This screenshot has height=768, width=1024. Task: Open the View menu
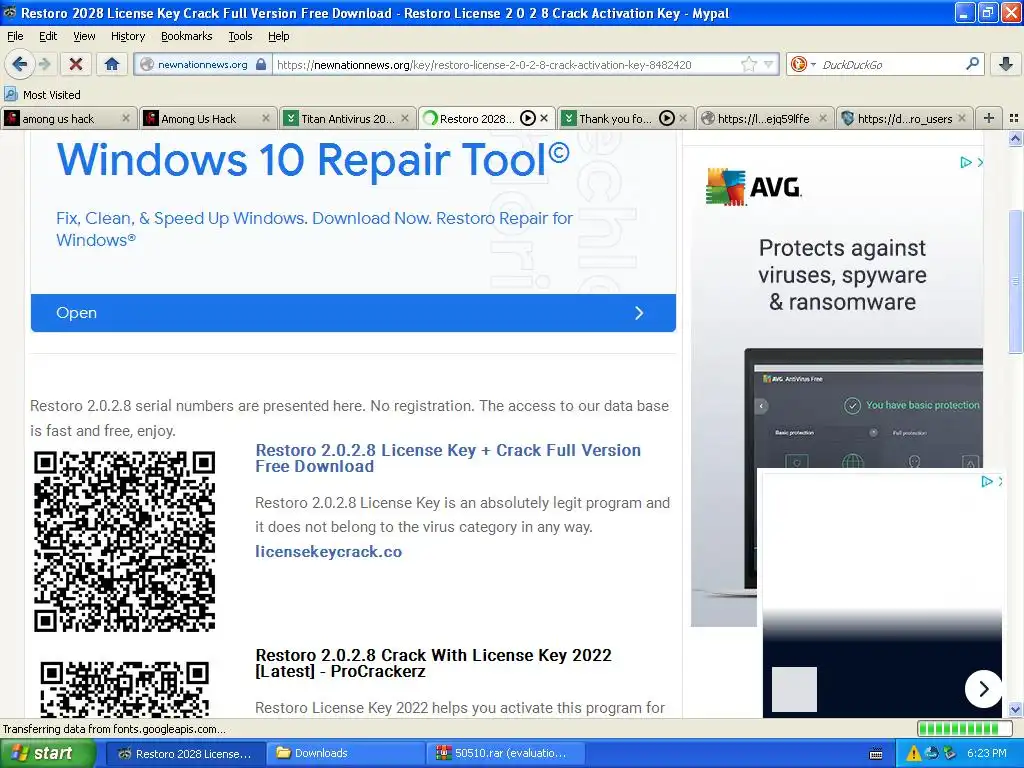pos(84,36)
